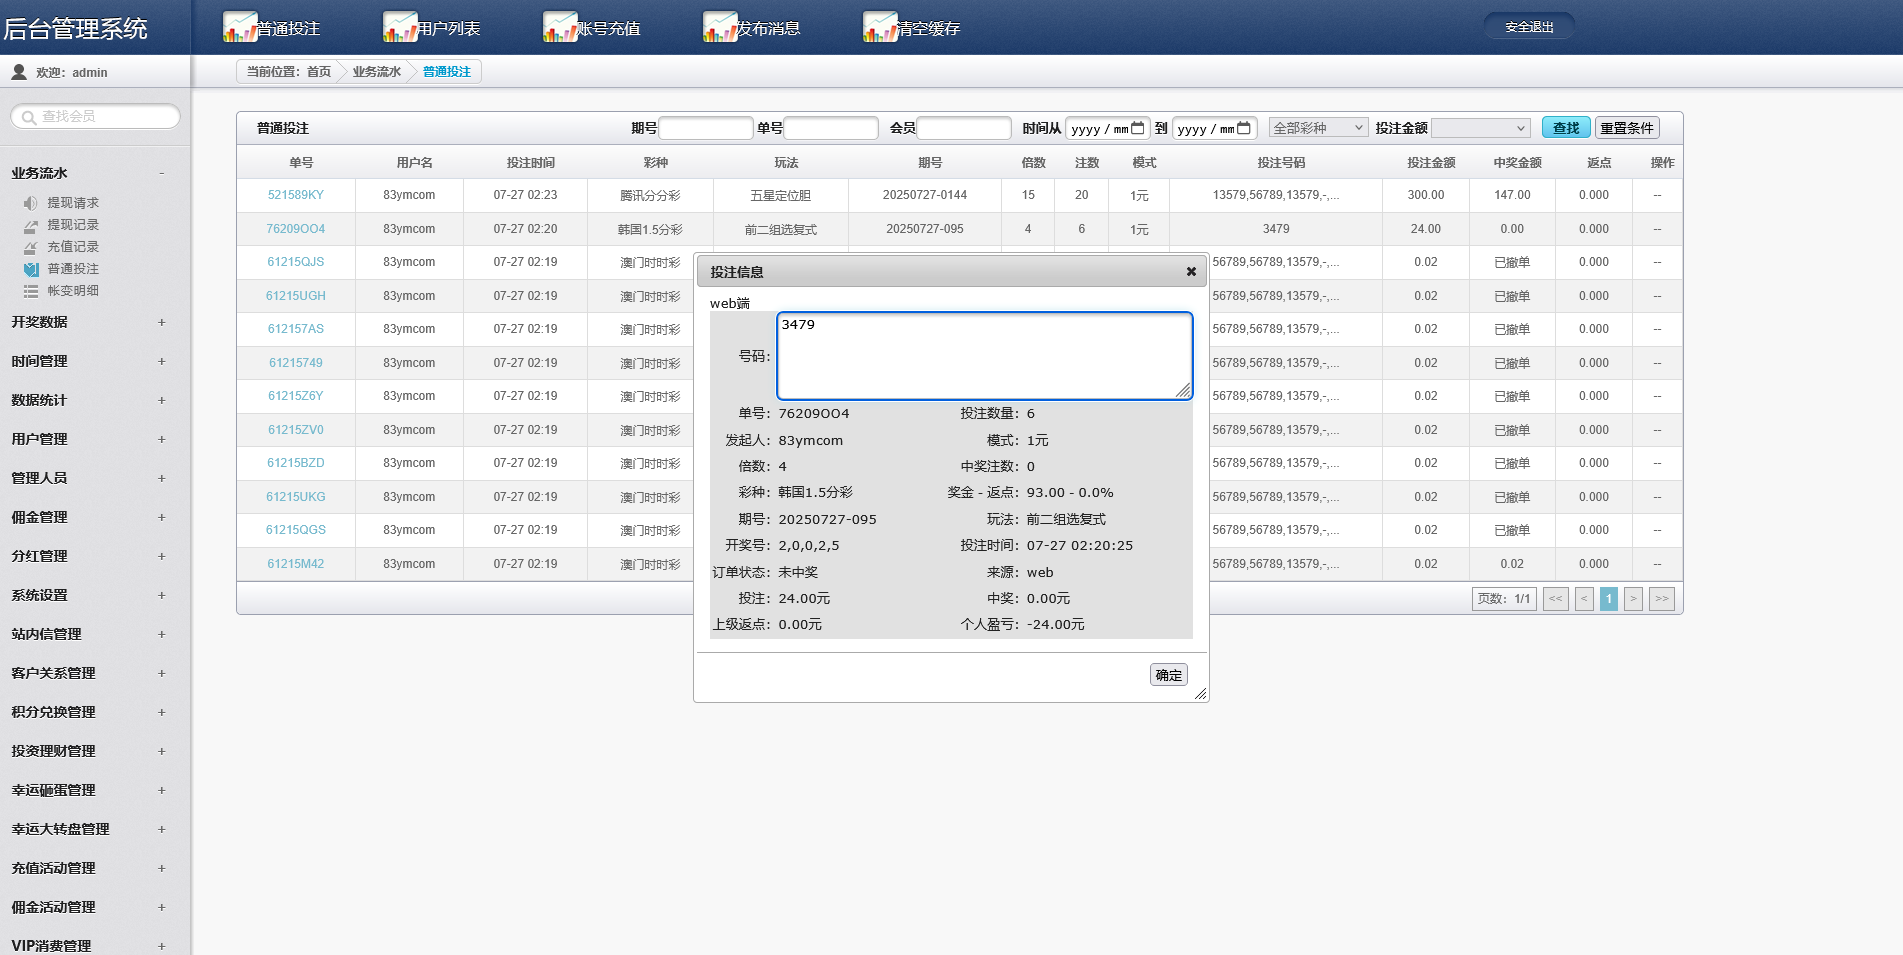Focus the 查找会员 search box
1903x955 pixels.
(96, 117)
